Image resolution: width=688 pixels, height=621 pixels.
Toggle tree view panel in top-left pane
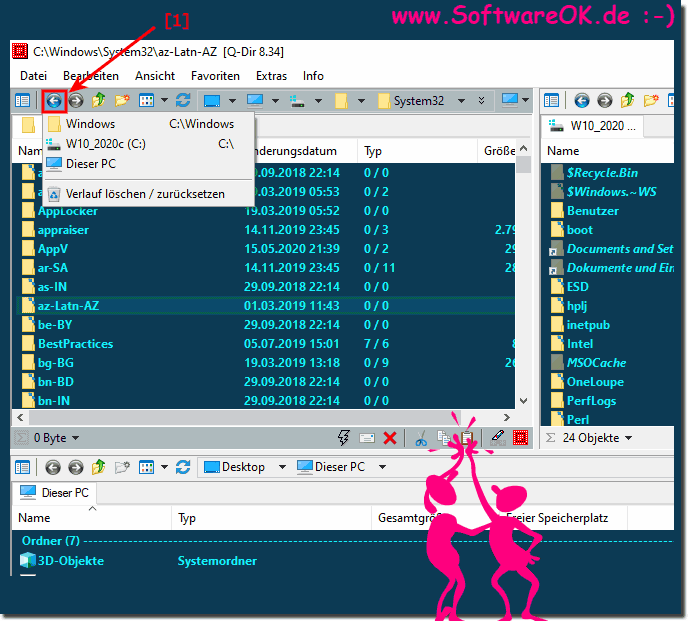click(x=22, y=101)
